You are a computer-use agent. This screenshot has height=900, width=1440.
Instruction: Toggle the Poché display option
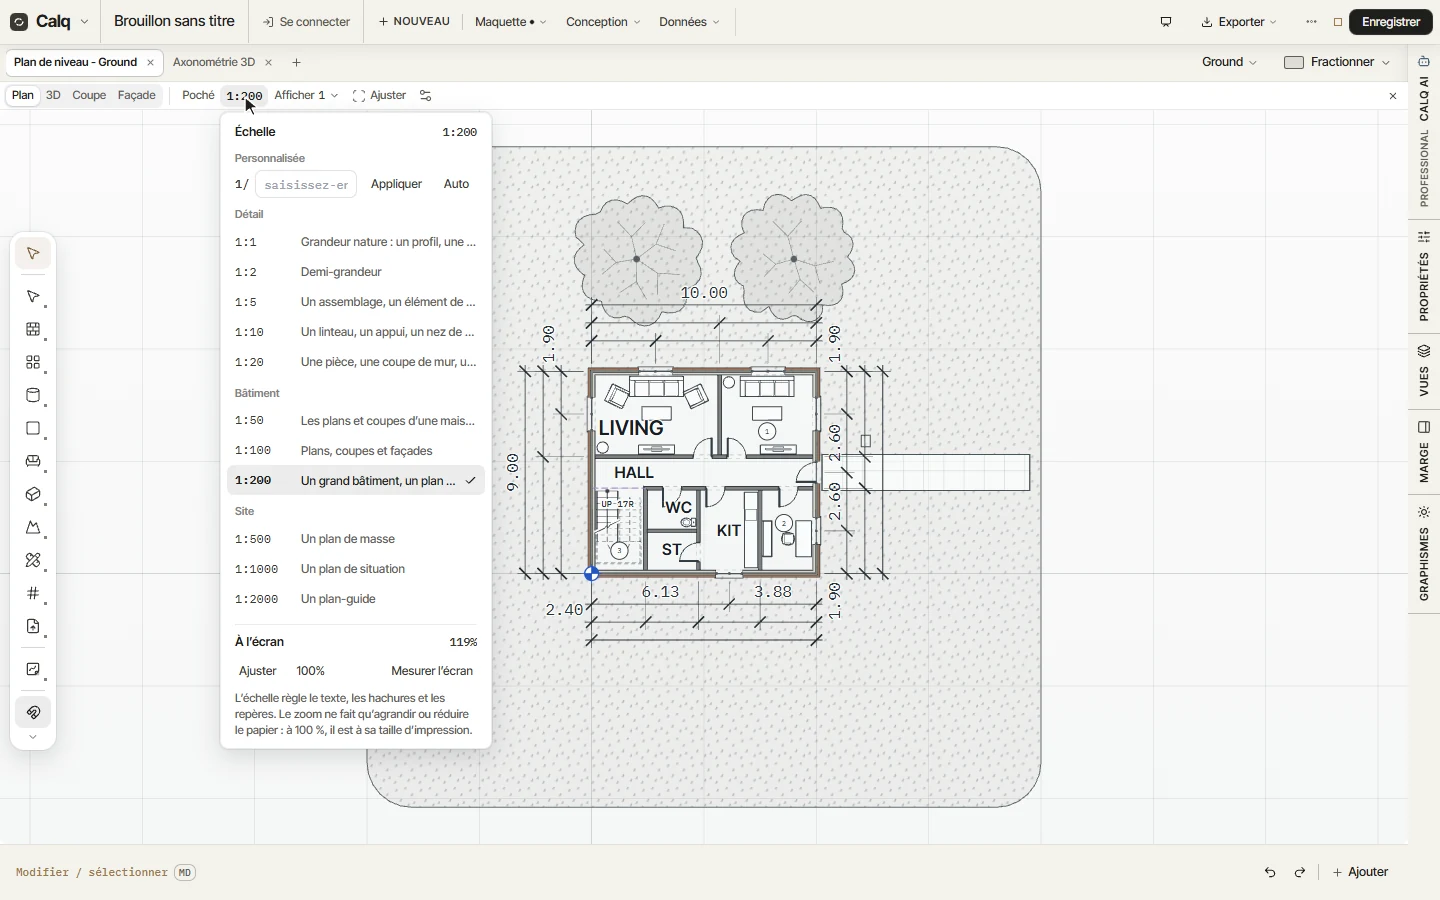pos(198,96)
